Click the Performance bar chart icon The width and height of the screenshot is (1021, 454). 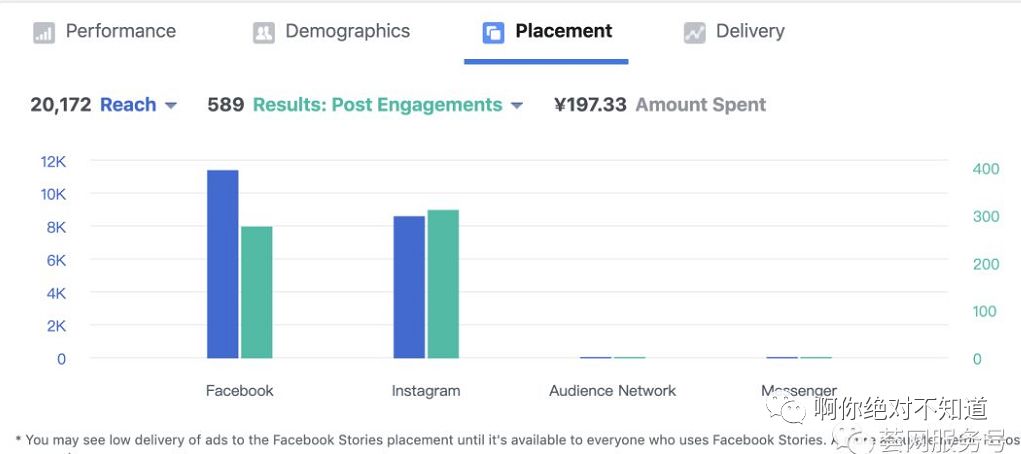(43, 33)
